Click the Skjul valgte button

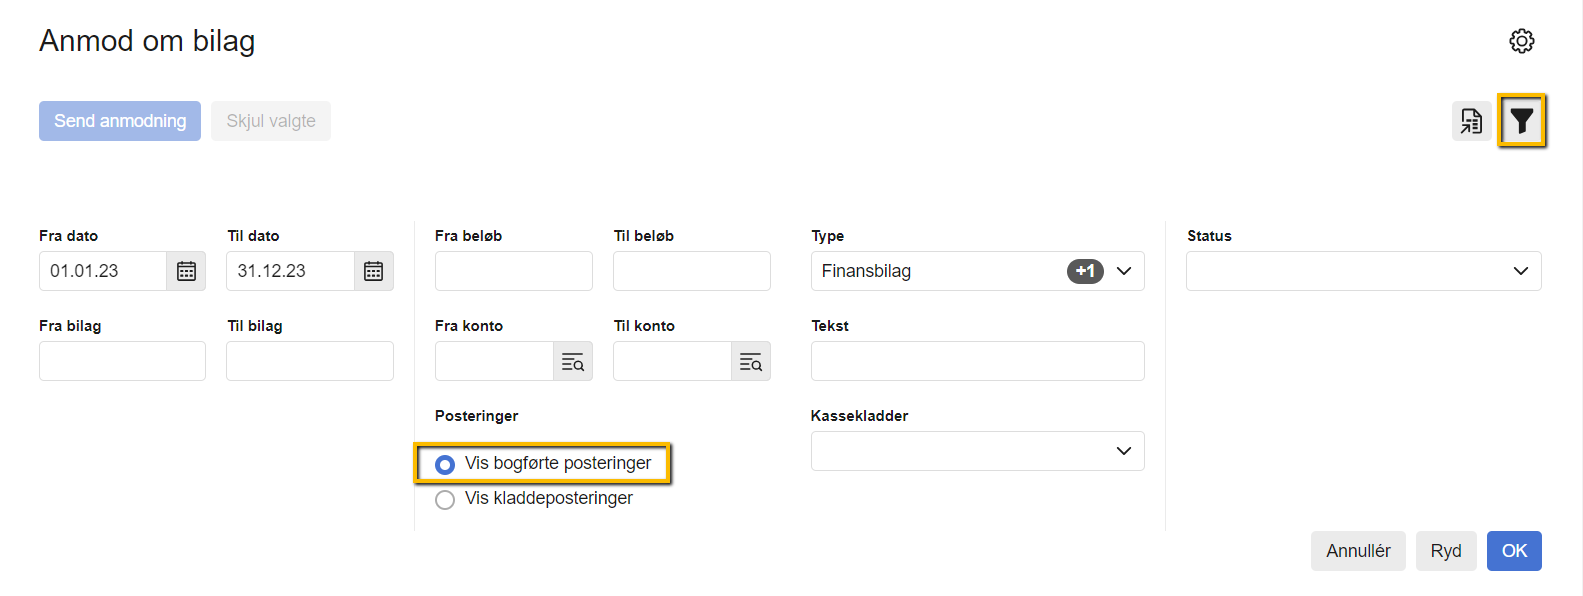coord(270,121)
